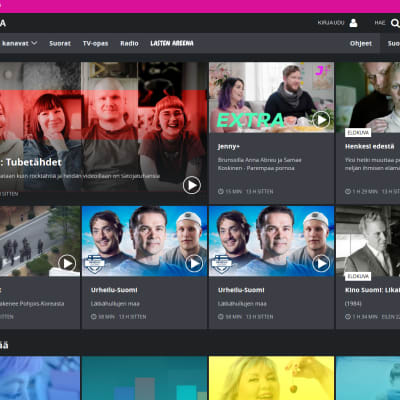The image size is (400, 400).
Task: Open search with the magnifier icon
Action: (395, 23)
